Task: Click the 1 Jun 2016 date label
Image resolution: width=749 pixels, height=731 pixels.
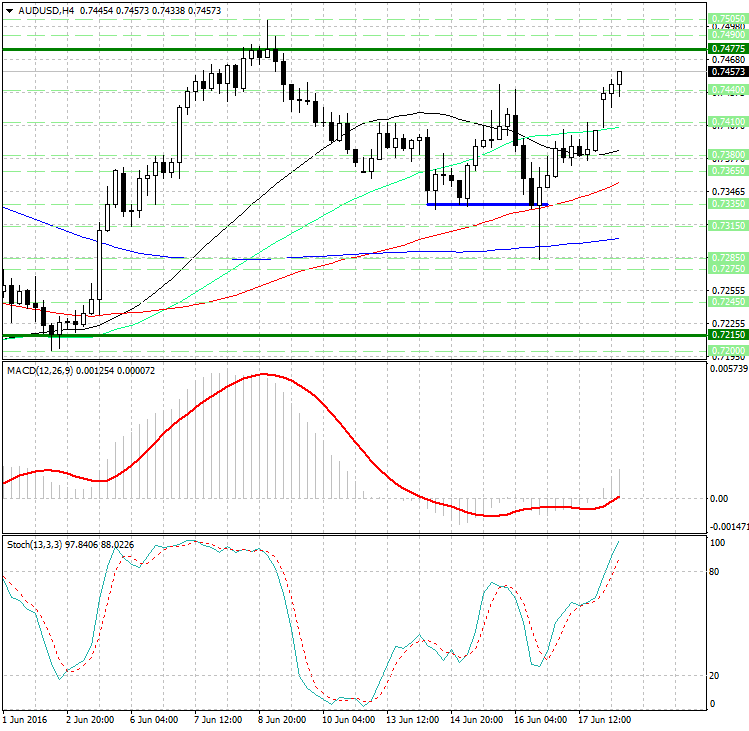Action: pos(27,719)
